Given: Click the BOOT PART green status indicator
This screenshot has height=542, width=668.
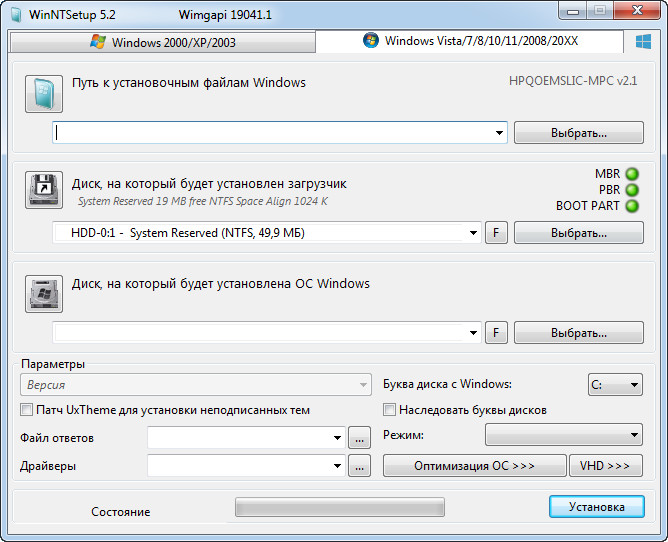Looking at the screenshot, I should (632, 206).
